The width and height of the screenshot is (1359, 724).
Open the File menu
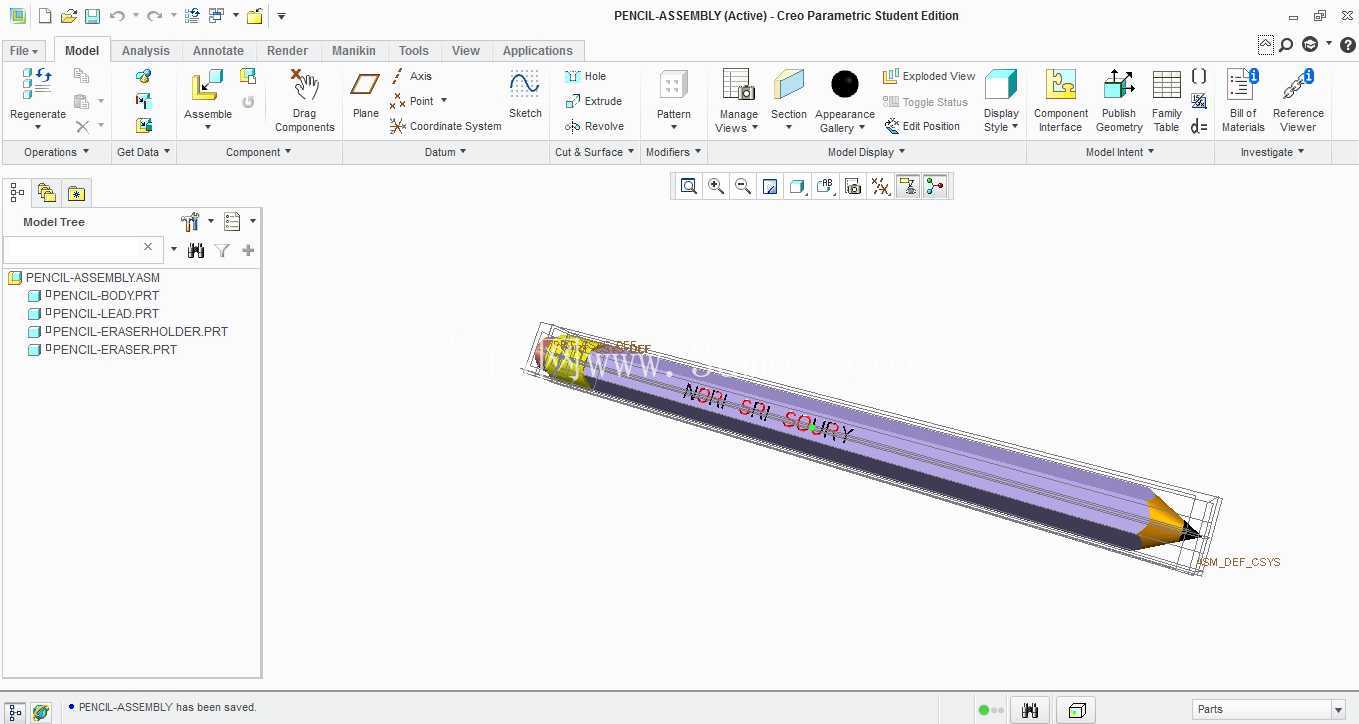point(23,51)
